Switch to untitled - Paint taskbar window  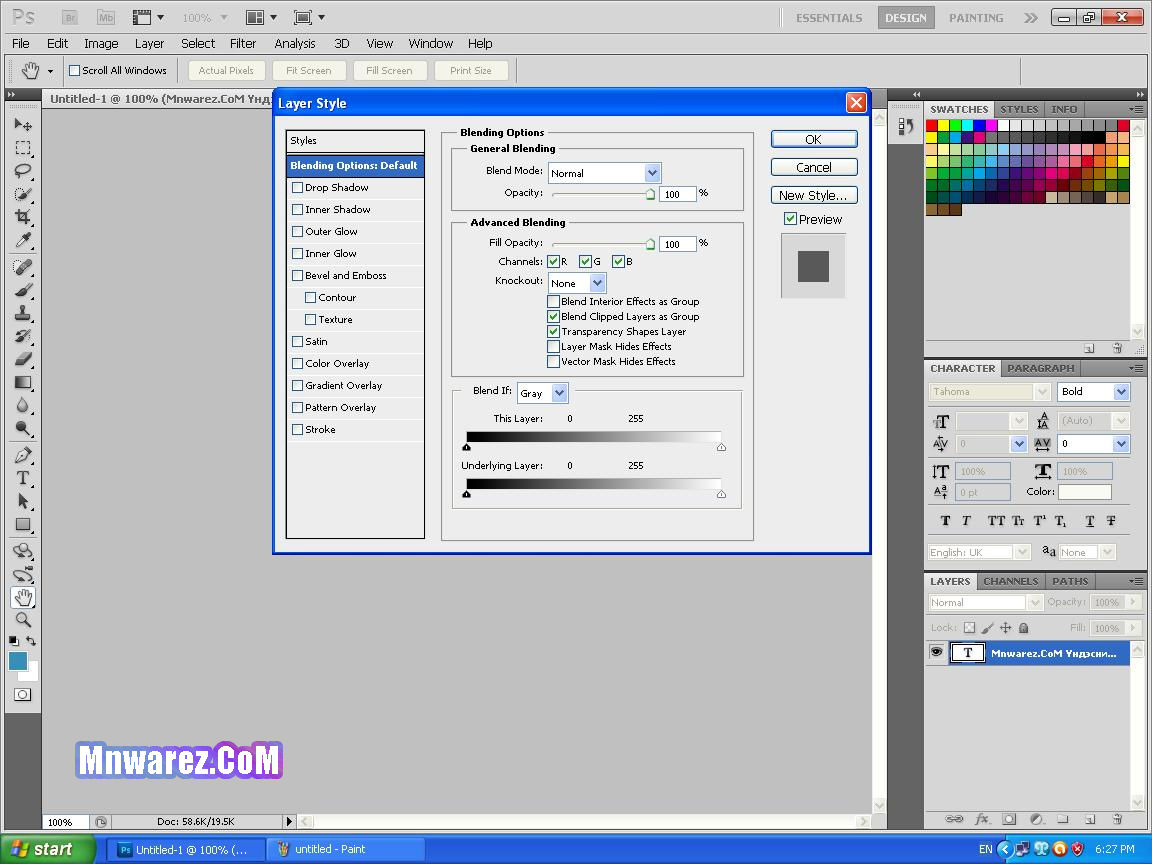click(345, 849)
